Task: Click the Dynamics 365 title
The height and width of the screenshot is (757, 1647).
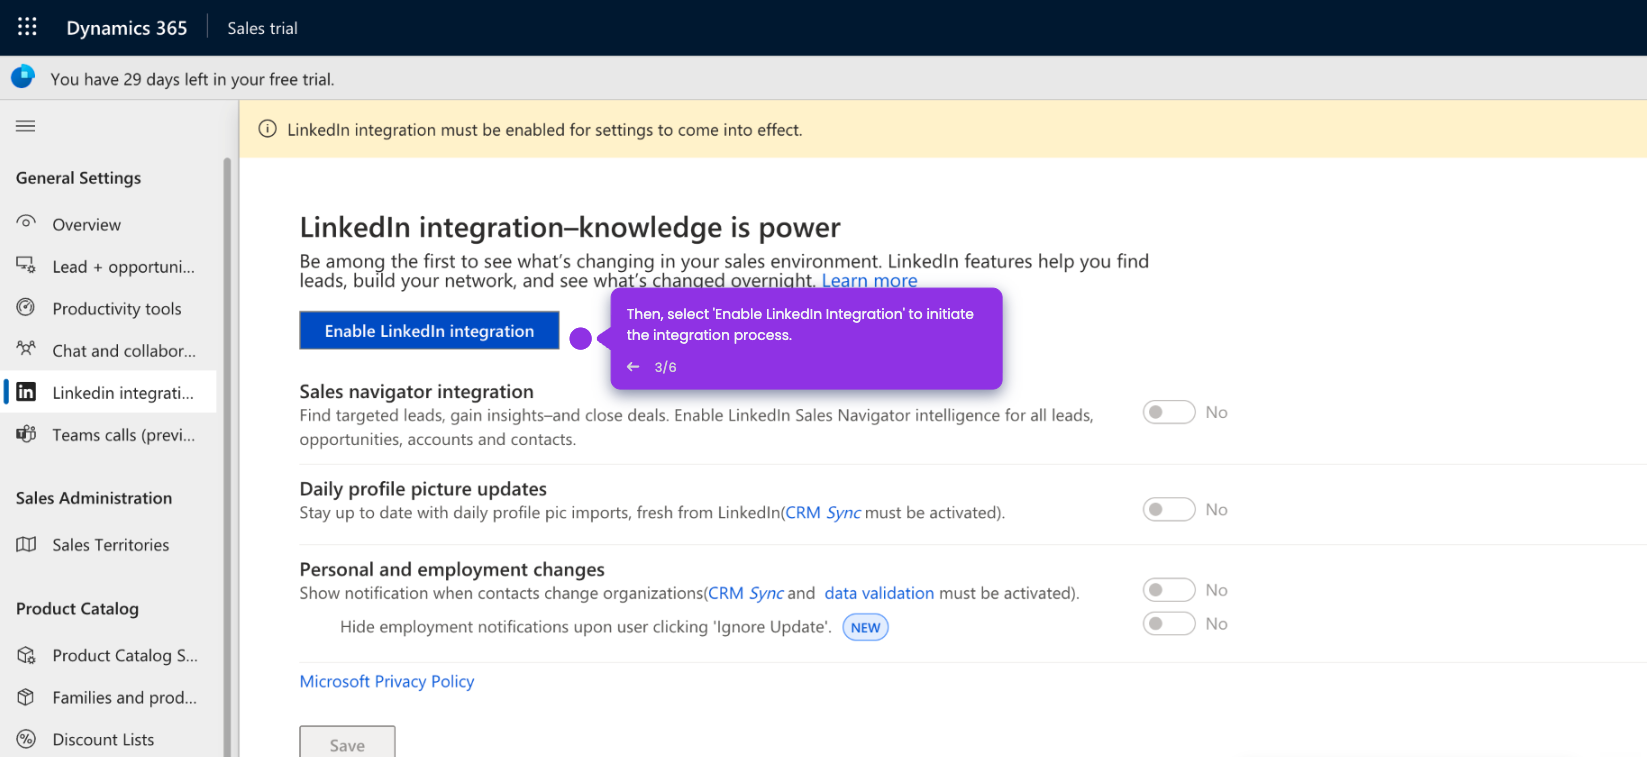Action: [x=127, y=28]
